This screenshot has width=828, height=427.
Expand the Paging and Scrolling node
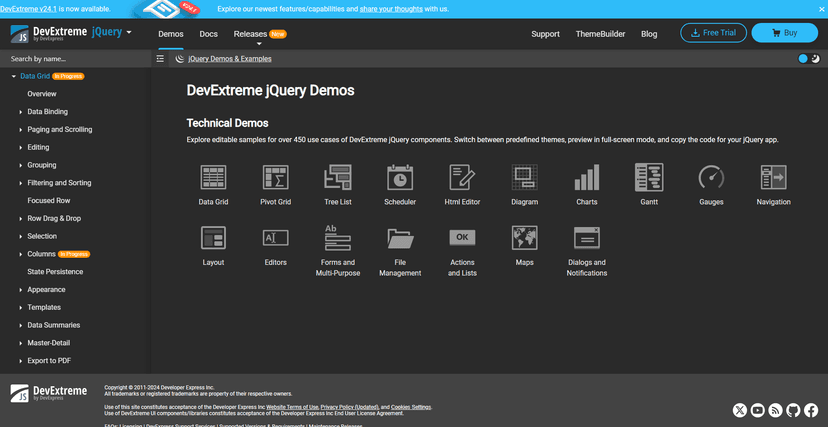pos(21,130)
